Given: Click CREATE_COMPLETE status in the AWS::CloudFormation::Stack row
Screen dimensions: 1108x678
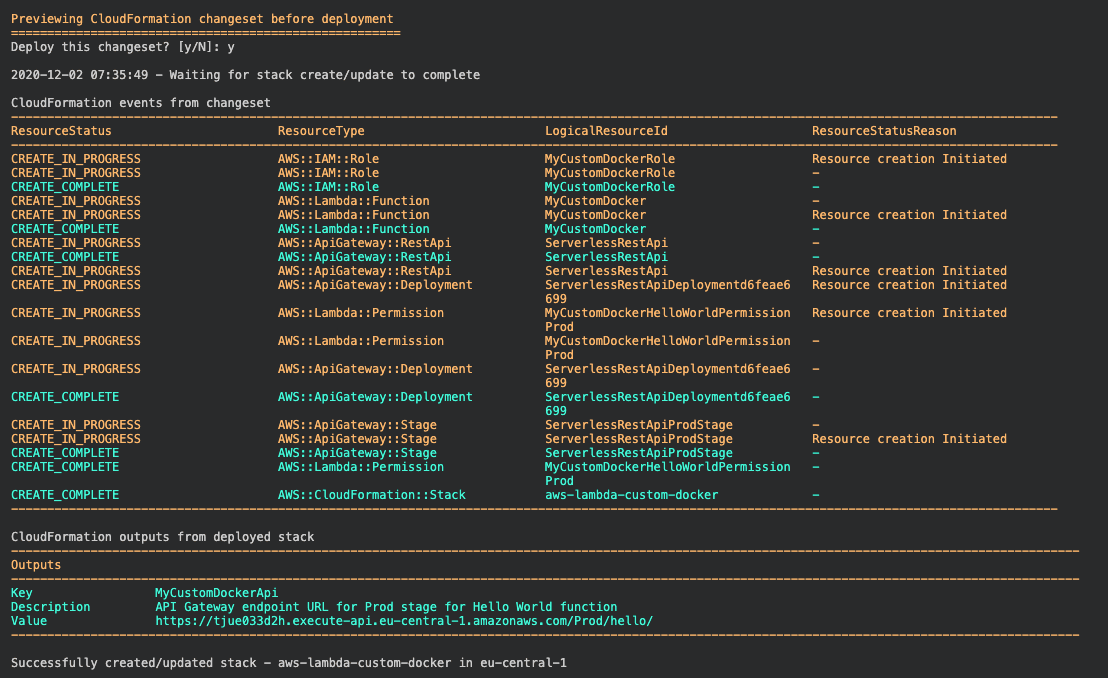Looking at the screenshot, I should tap(65, 495).
